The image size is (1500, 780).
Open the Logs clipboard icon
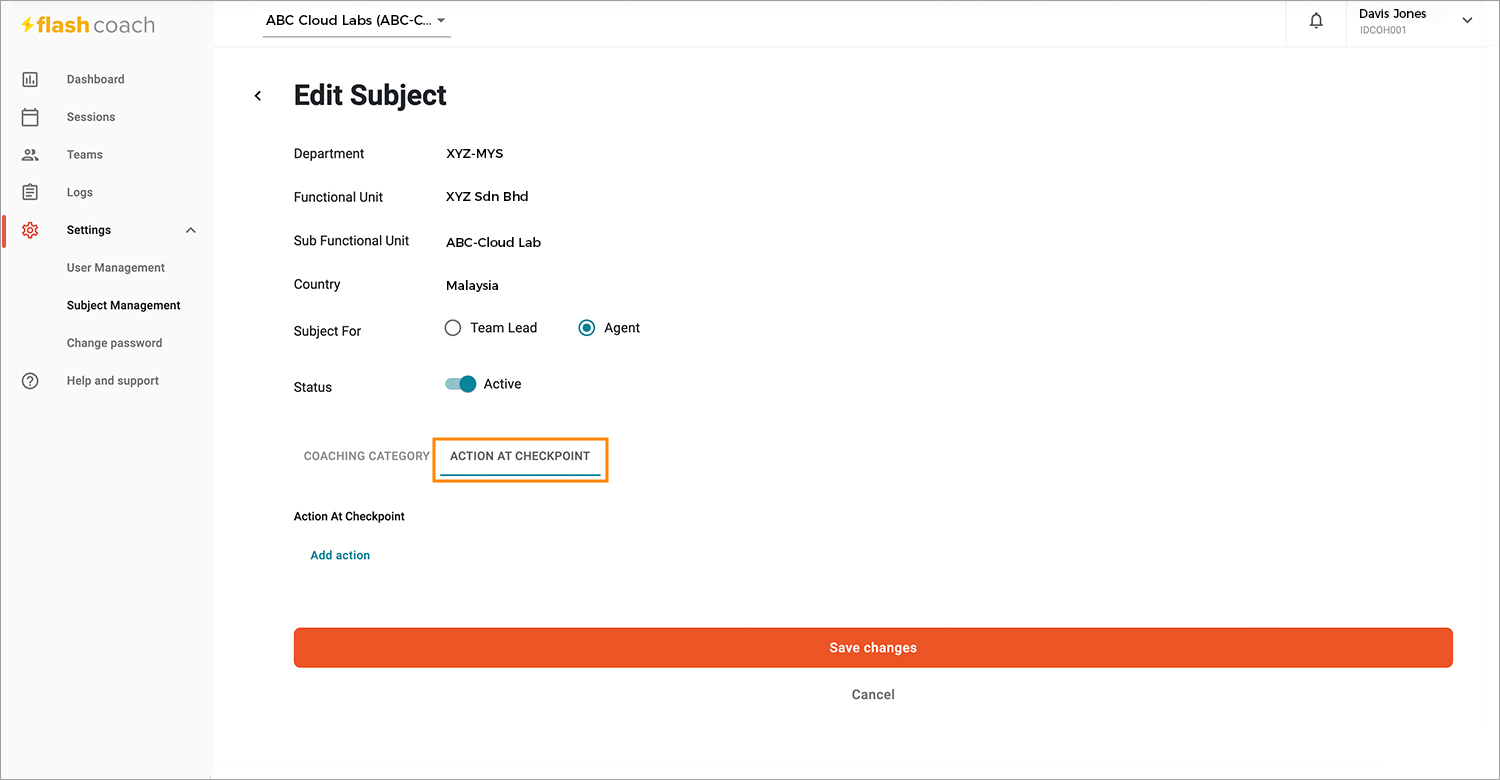tap(30, 192)
